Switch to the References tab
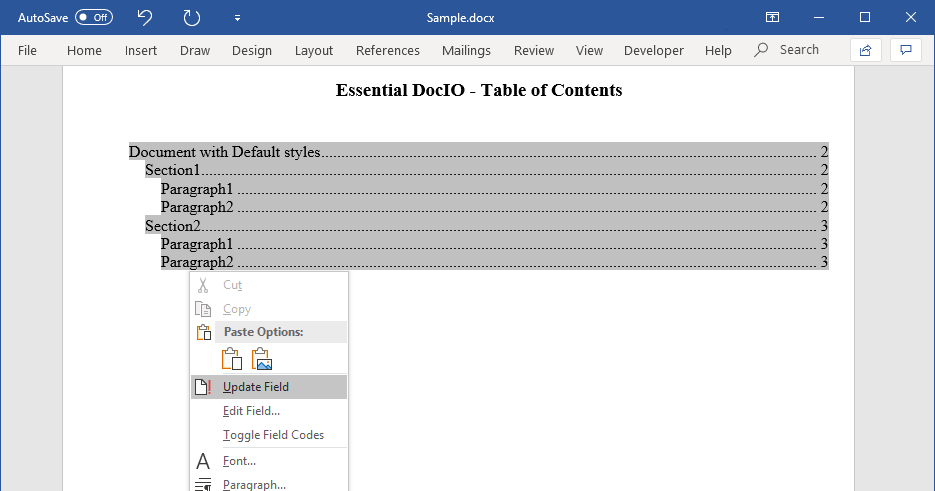Screen dimensions: 935x491 point(387,50)
